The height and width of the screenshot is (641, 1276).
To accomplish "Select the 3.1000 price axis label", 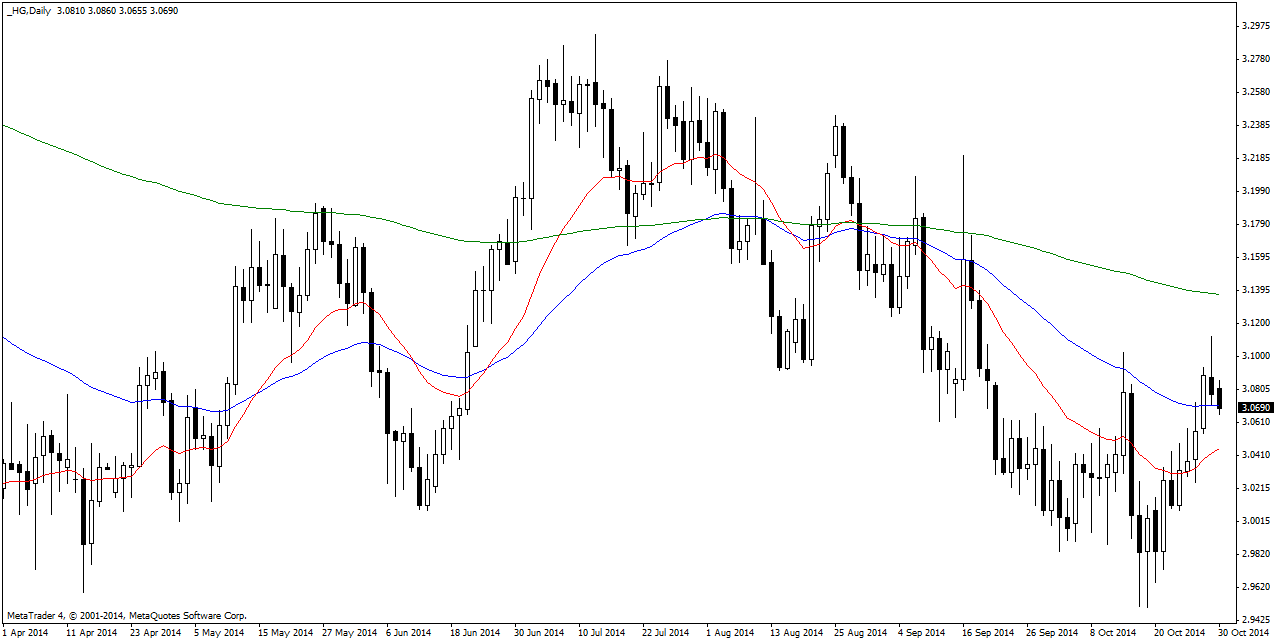I will tap(1254, 356).
